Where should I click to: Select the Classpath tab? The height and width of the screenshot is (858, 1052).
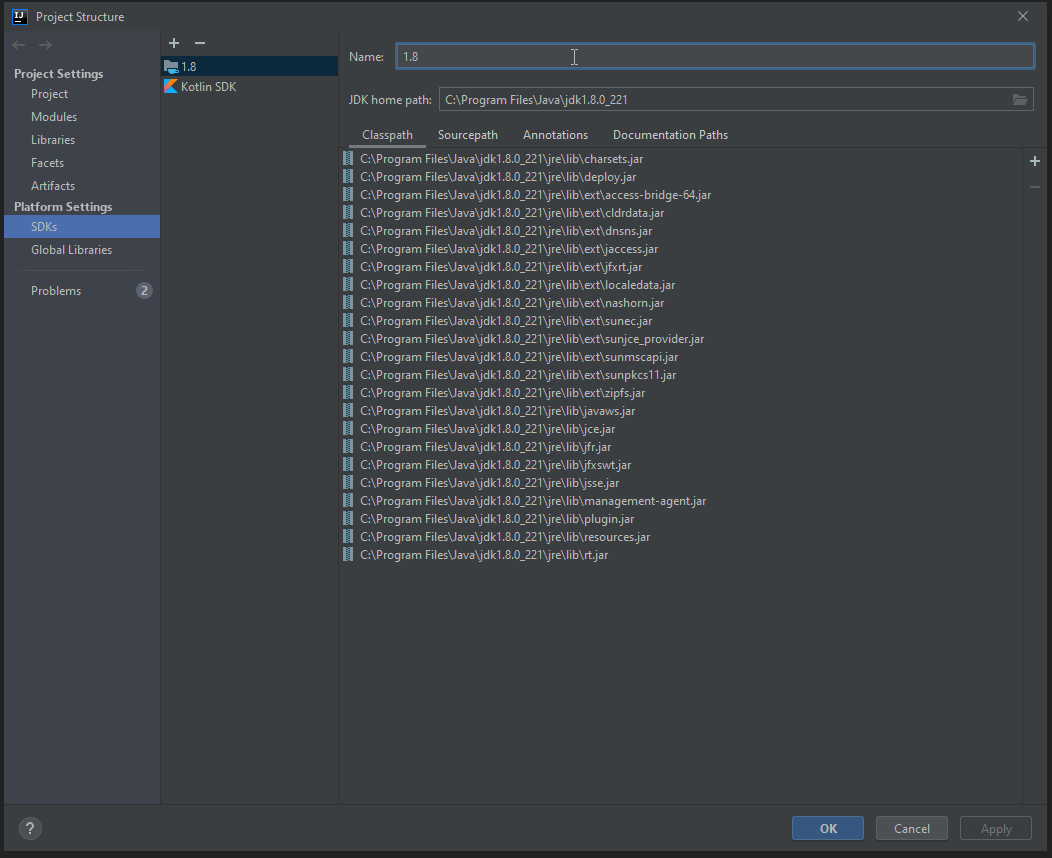click(387, 134)
